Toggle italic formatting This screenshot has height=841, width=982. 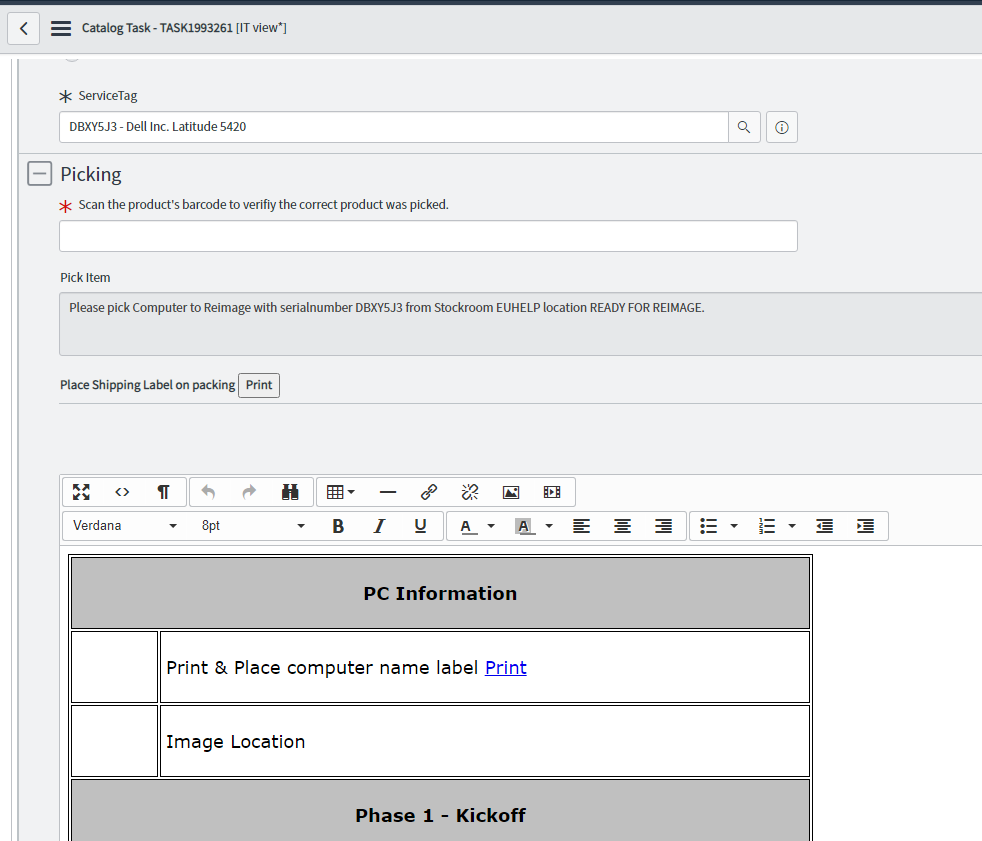[379, 526]
